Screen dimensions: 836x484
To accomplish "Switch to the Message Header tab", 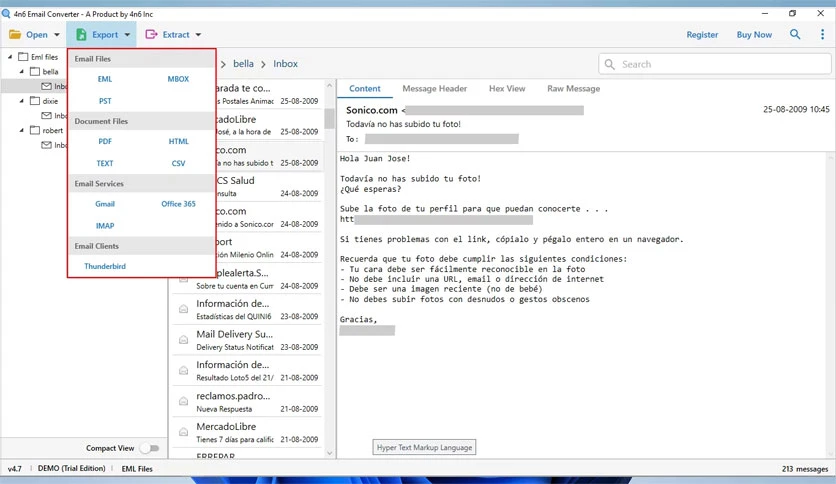I will (x=435, y=88).
